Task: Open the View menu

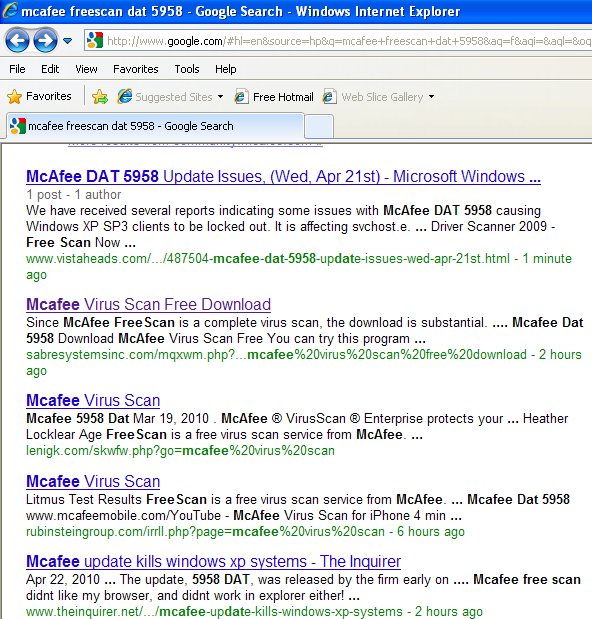Action: 86,69
